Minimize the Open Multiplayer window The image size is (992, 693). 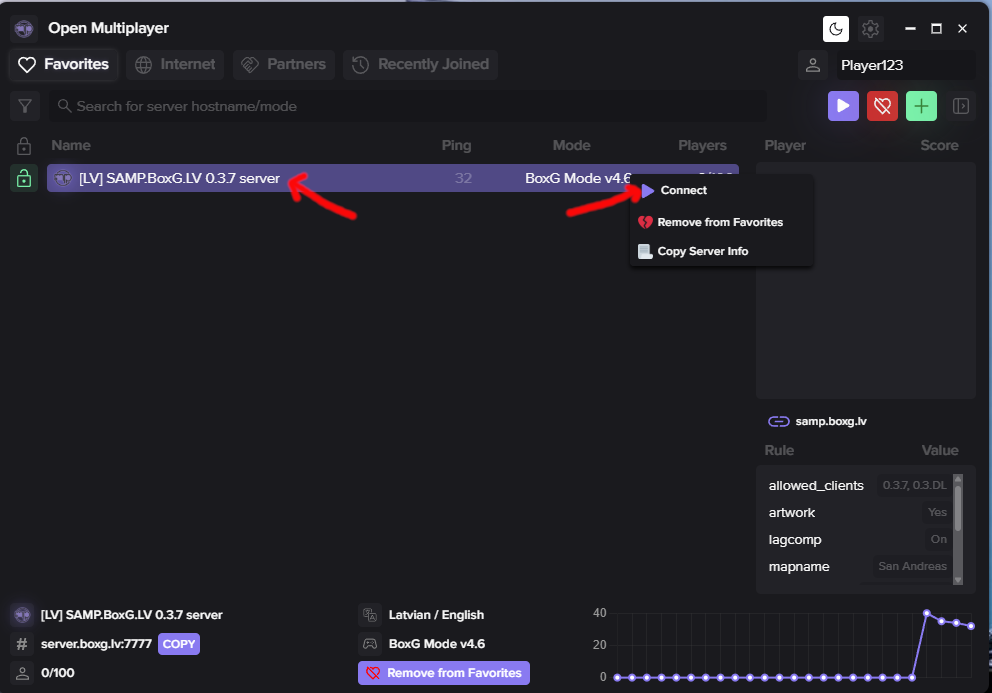(x=910, y=28)
